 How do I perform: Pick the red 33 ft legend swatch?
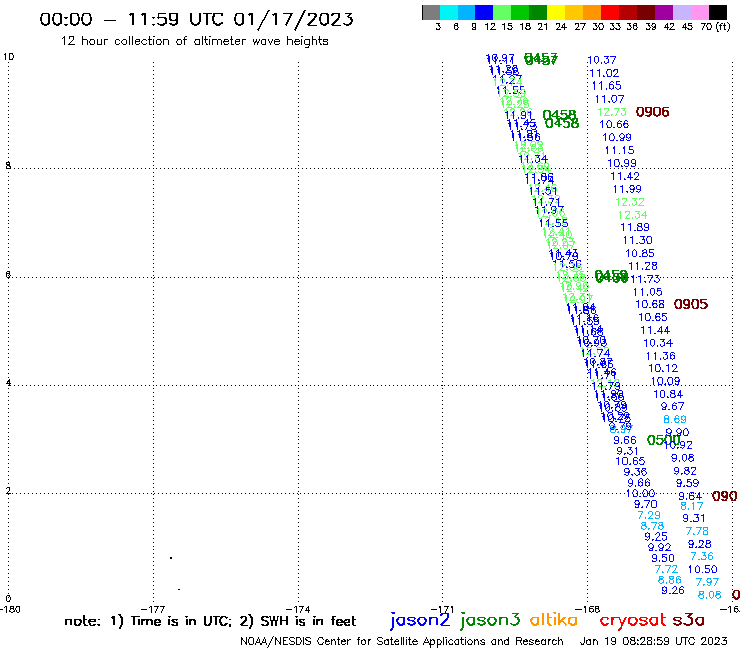pyautogui.click(x=610, y=12)
